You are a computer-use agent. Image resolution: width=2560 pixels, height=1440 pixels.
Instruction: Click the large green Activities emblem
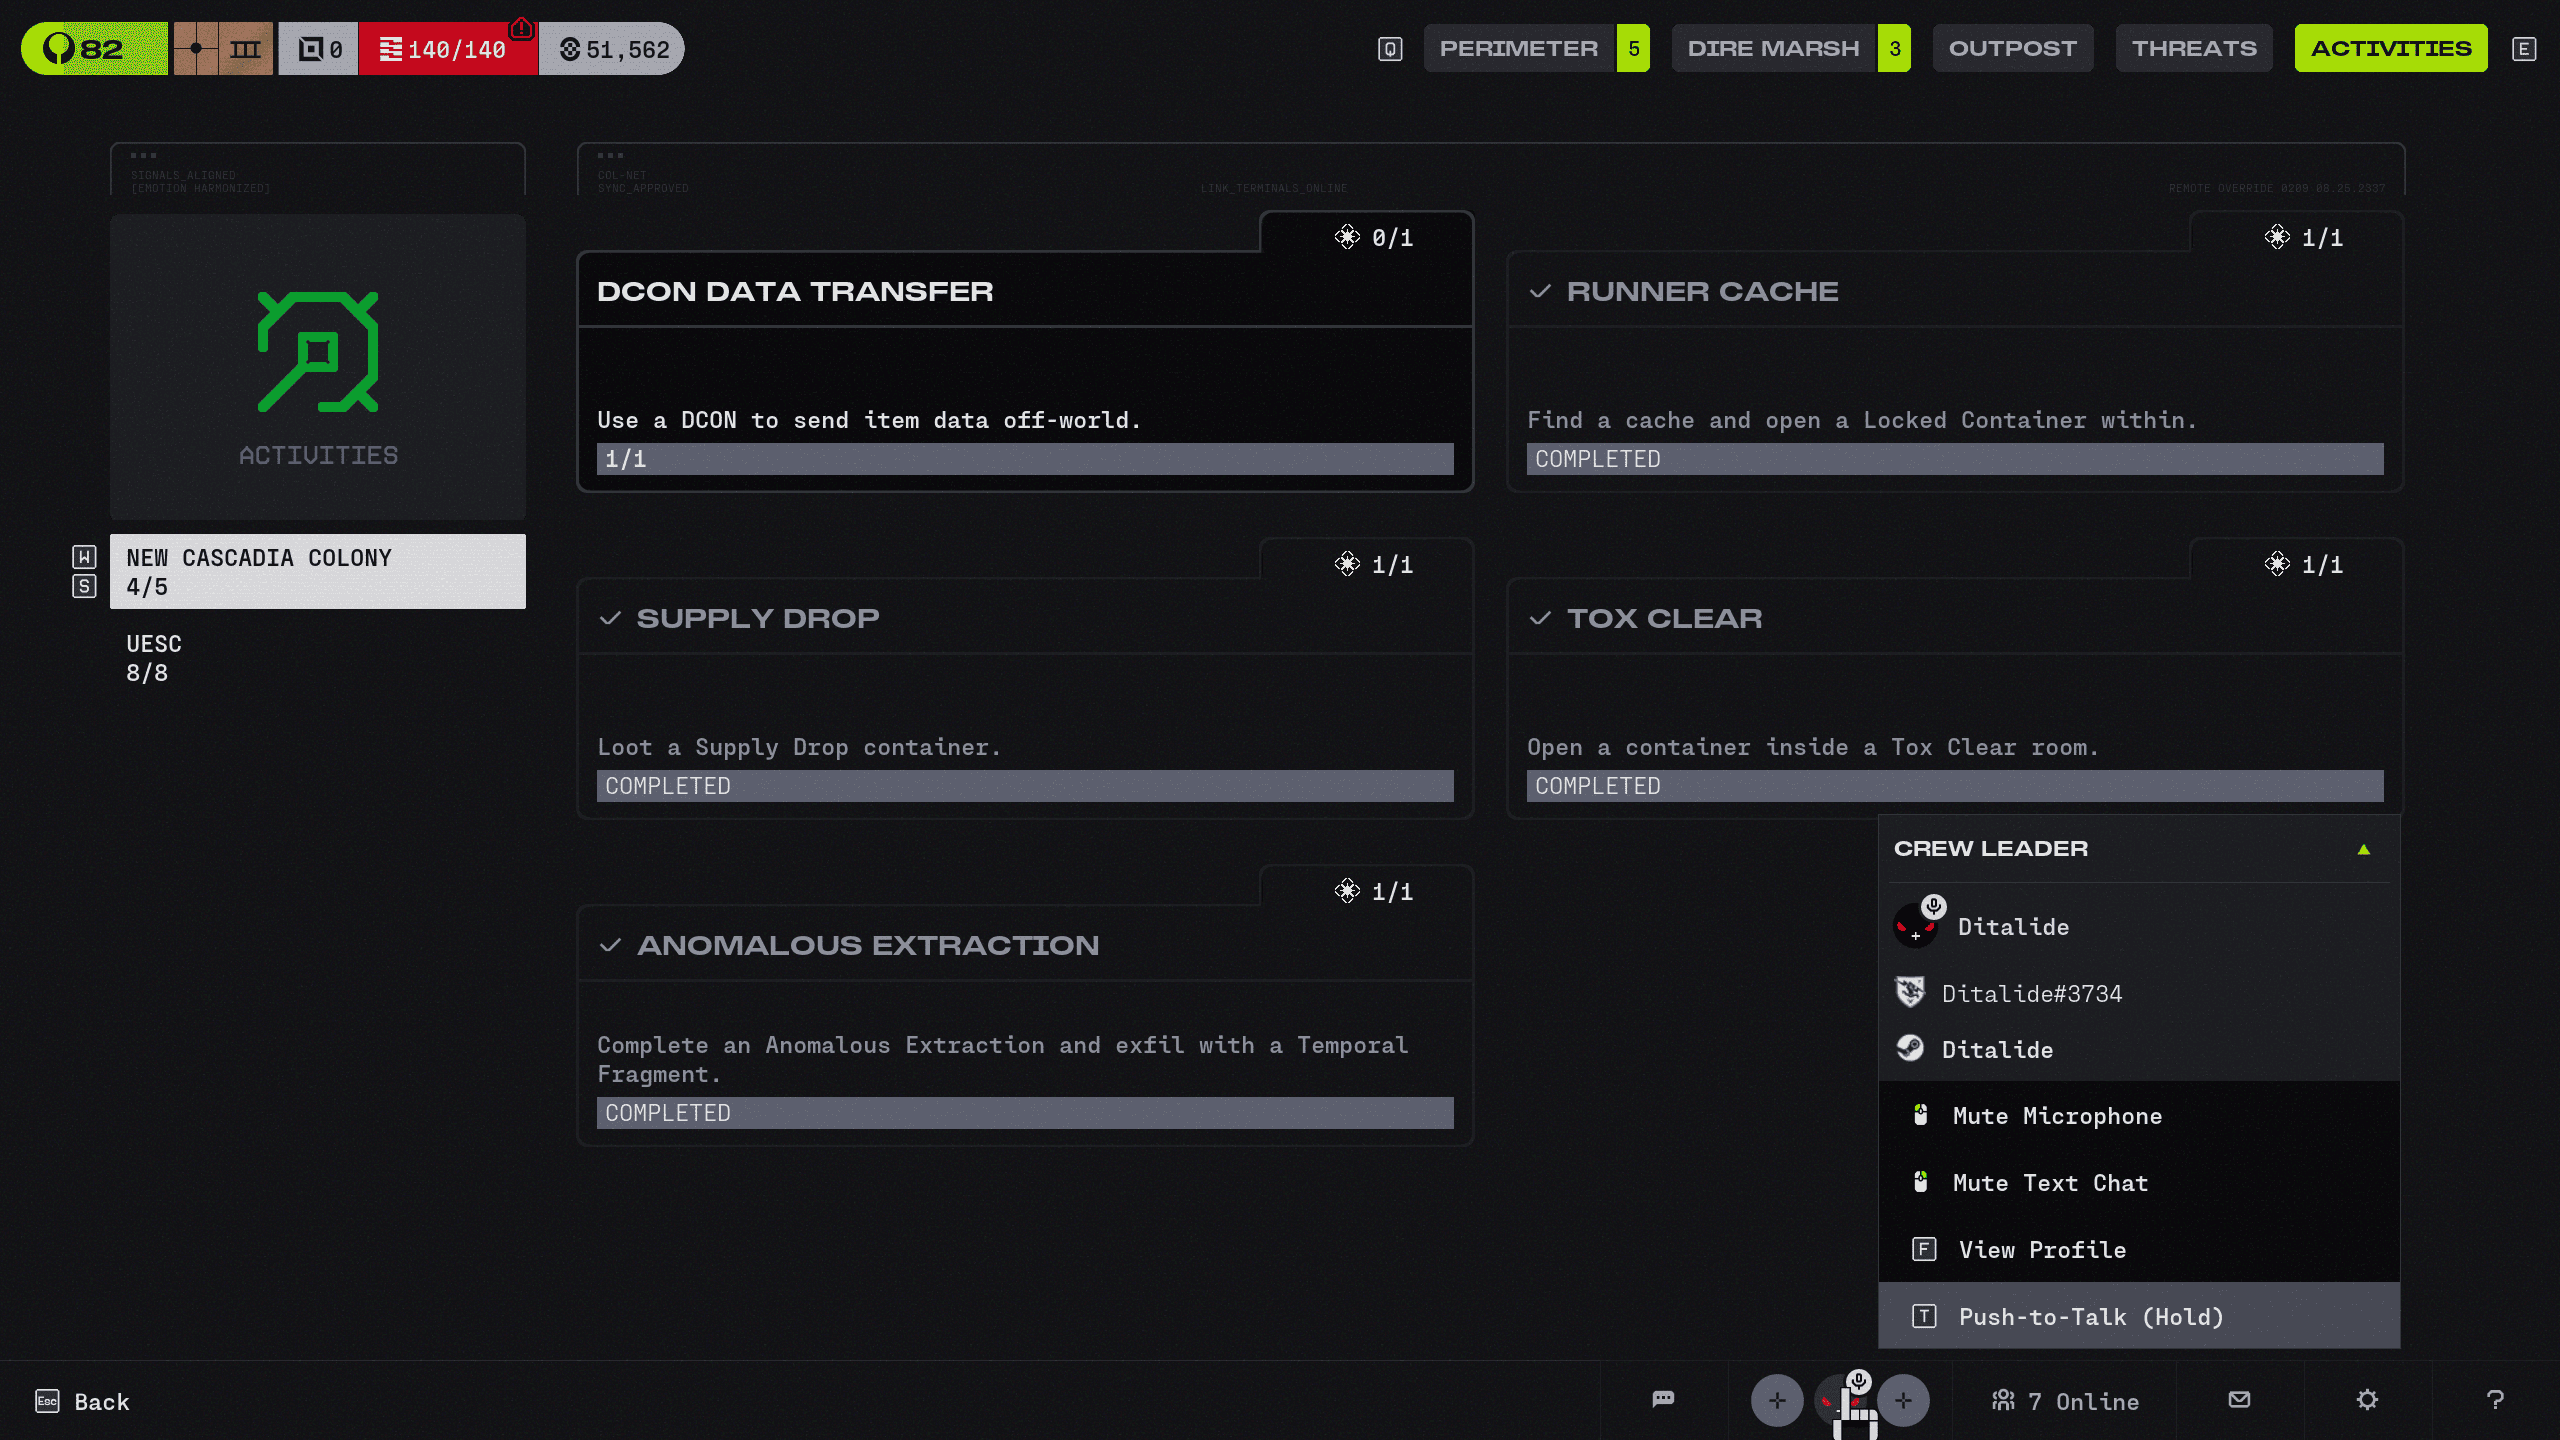click(318, 352)
